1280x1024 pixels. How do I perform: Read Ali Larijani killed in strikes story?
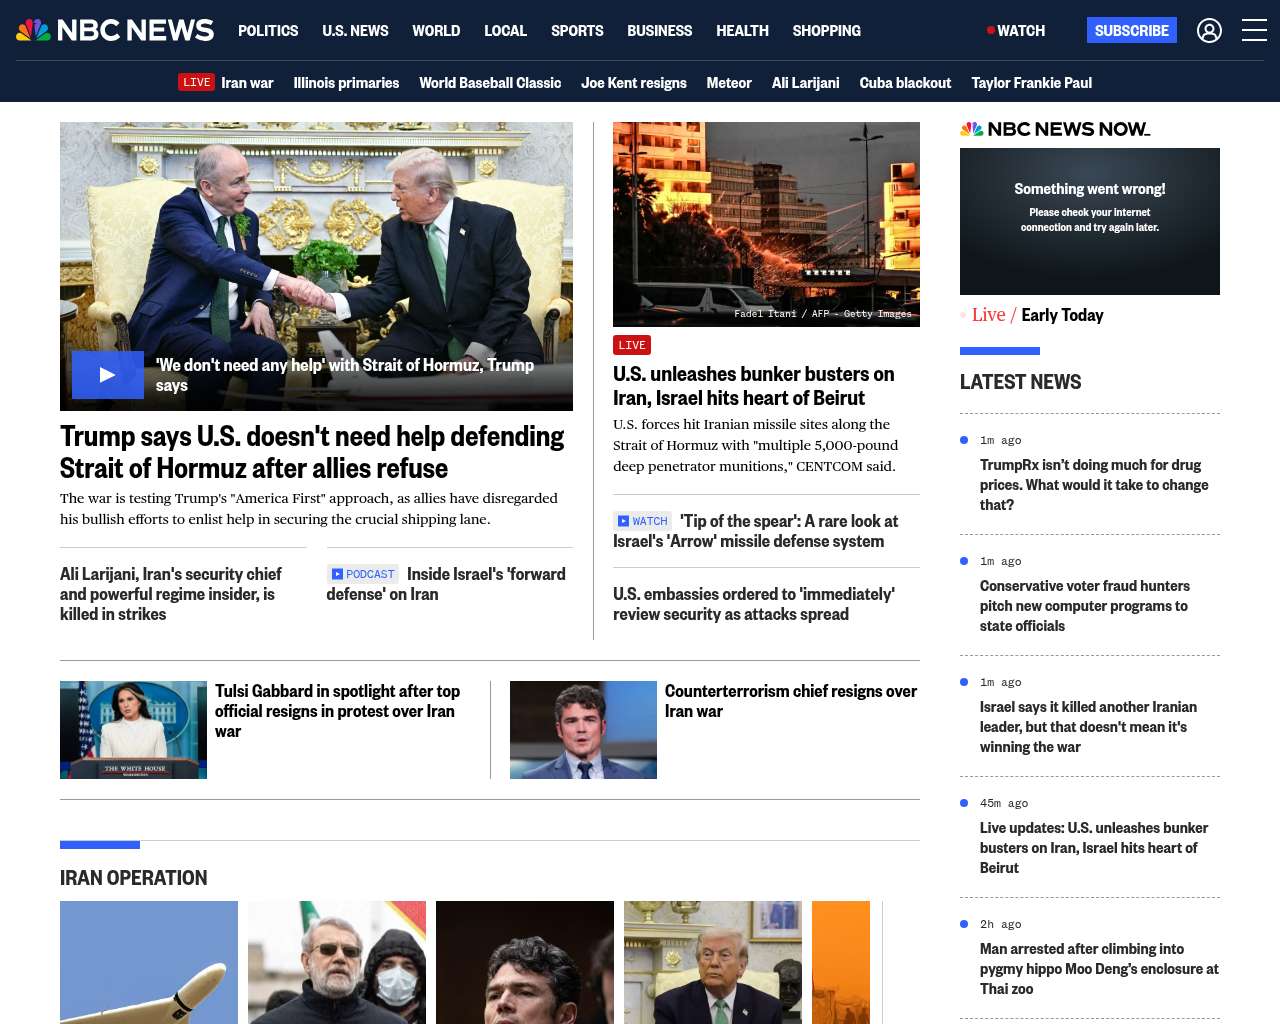171,594
